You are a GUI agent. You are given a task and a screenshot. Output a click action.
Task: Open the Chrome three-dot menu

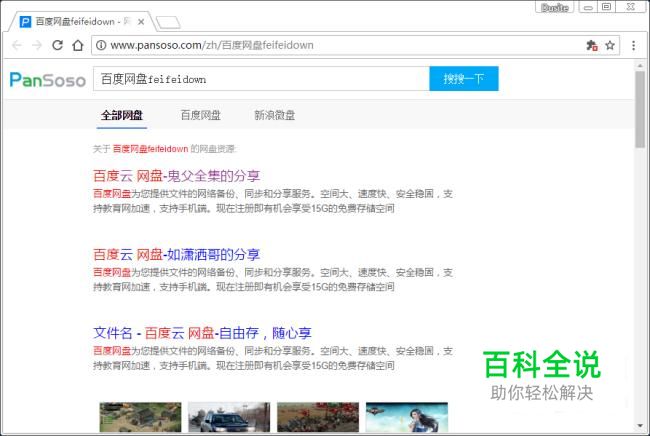coord(633,45)
